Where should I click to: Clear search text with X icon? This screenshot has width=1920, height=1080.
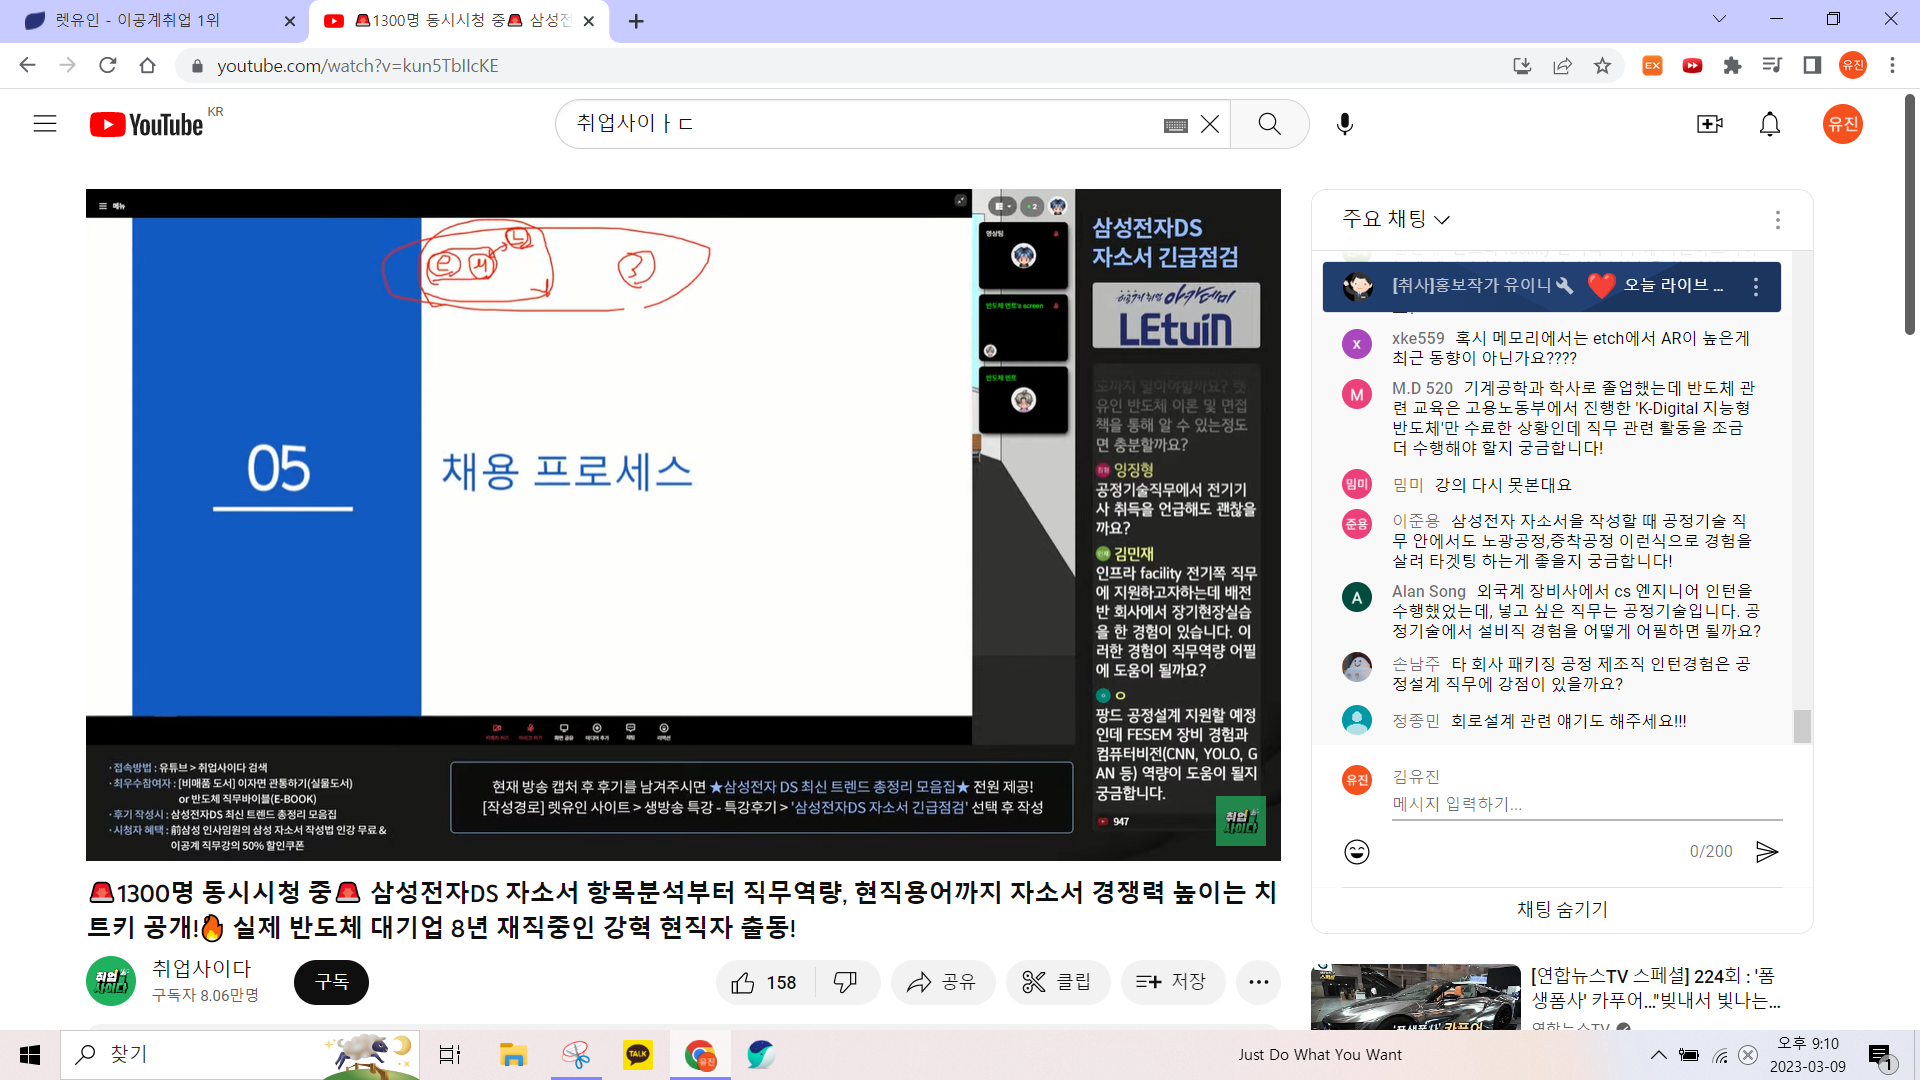pos(1210,124)
